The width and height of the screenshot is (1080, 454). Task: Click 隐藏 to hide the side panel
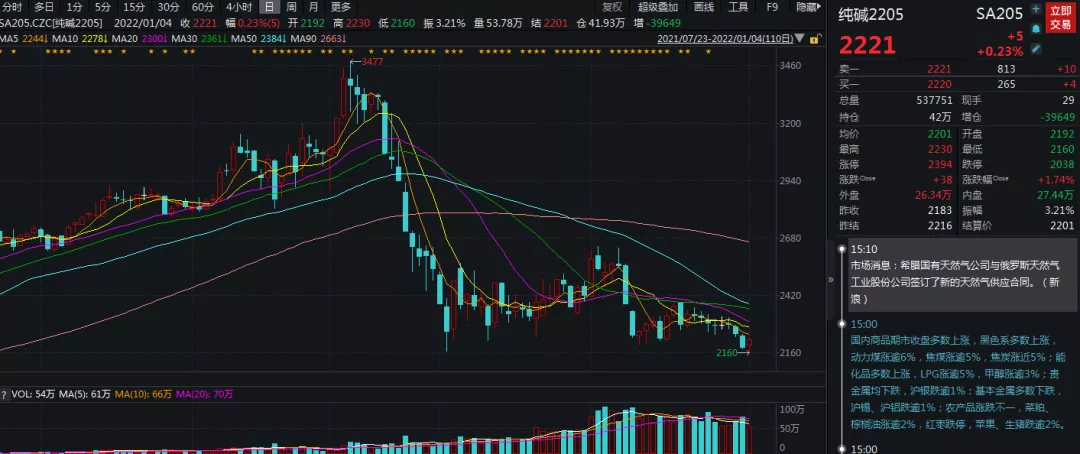(x=807, y=7)
